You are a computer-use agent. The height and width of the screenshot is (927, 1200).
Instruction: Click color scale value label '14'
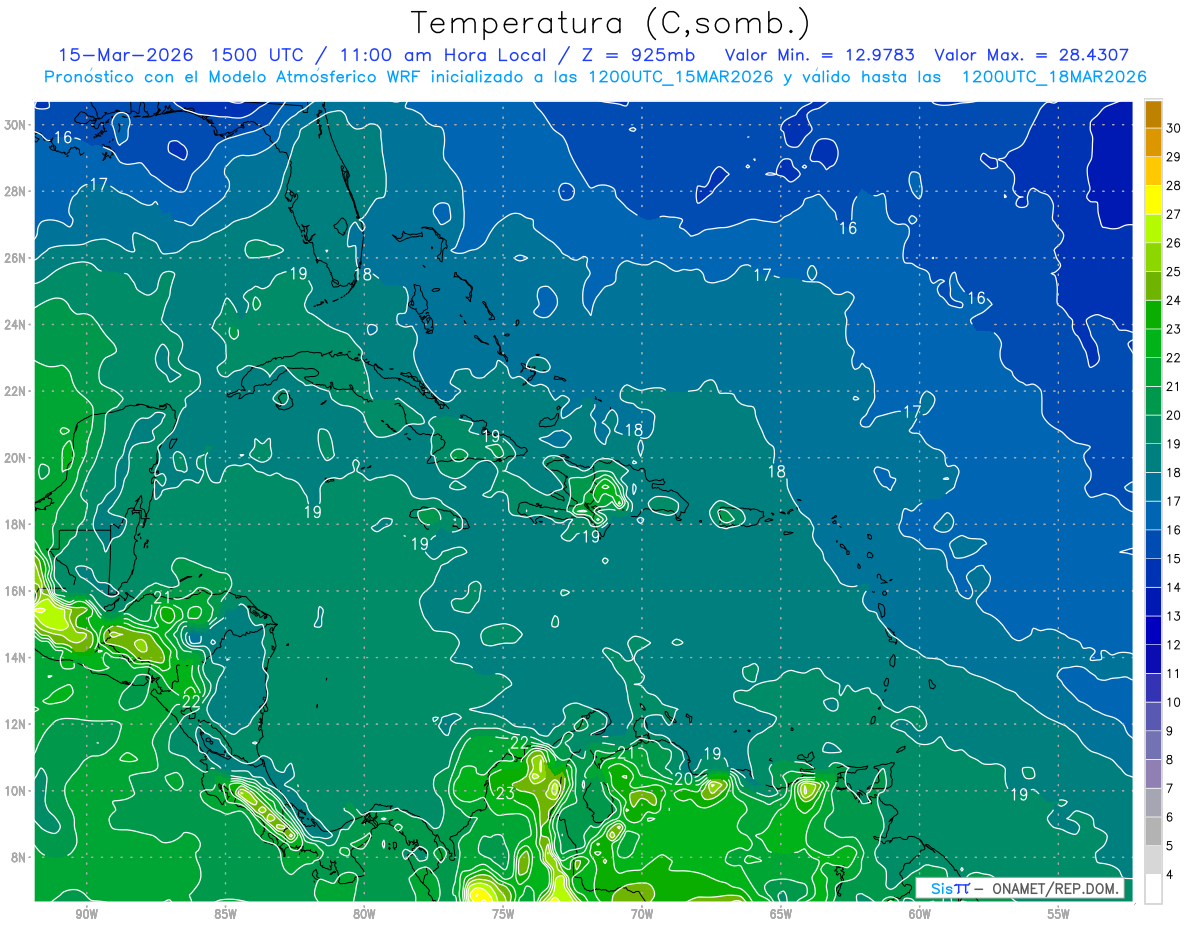point(1174,588)
